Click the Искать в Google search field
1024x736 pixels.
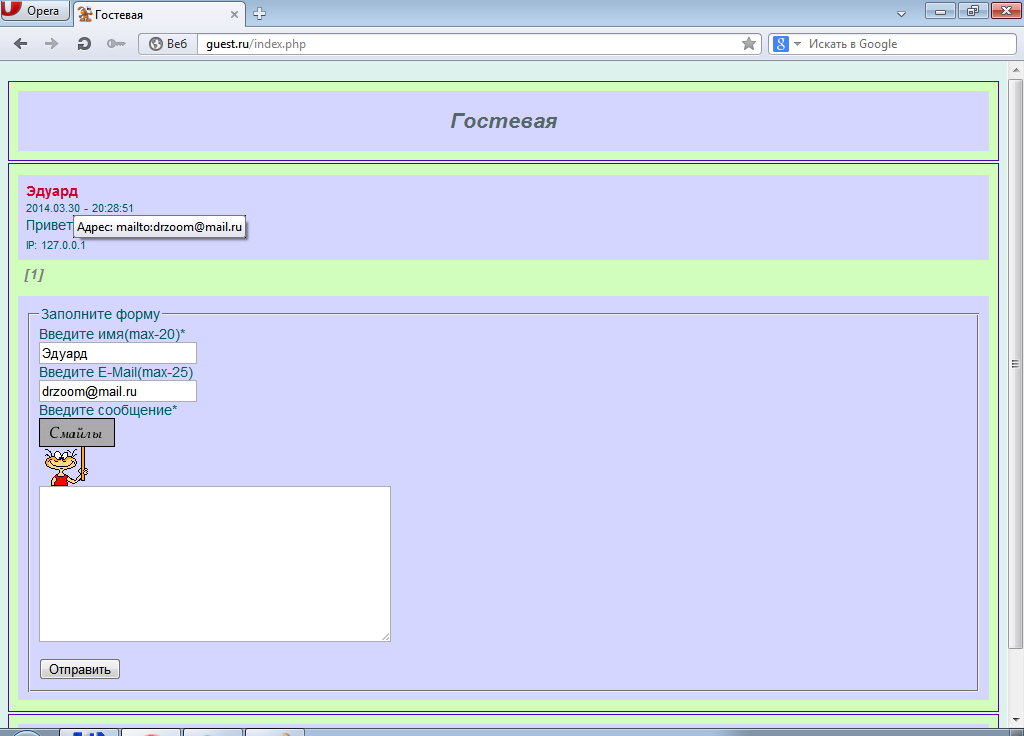[x=910, y=44]
